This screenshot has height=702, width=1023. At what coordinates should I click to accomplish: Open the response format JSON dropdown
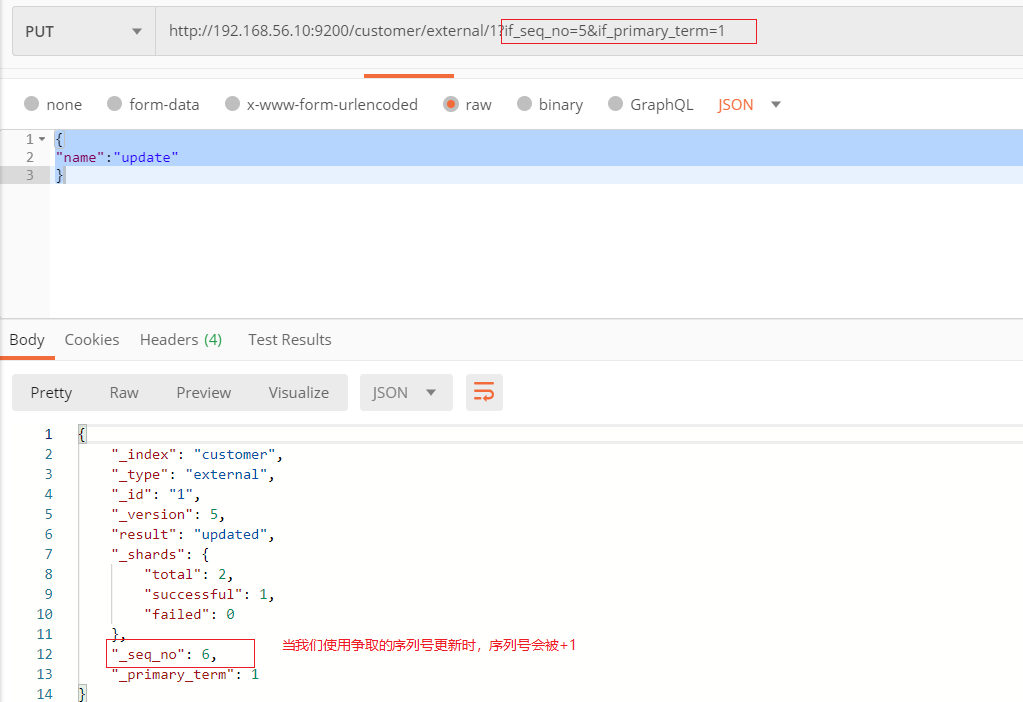pos(406,393)
